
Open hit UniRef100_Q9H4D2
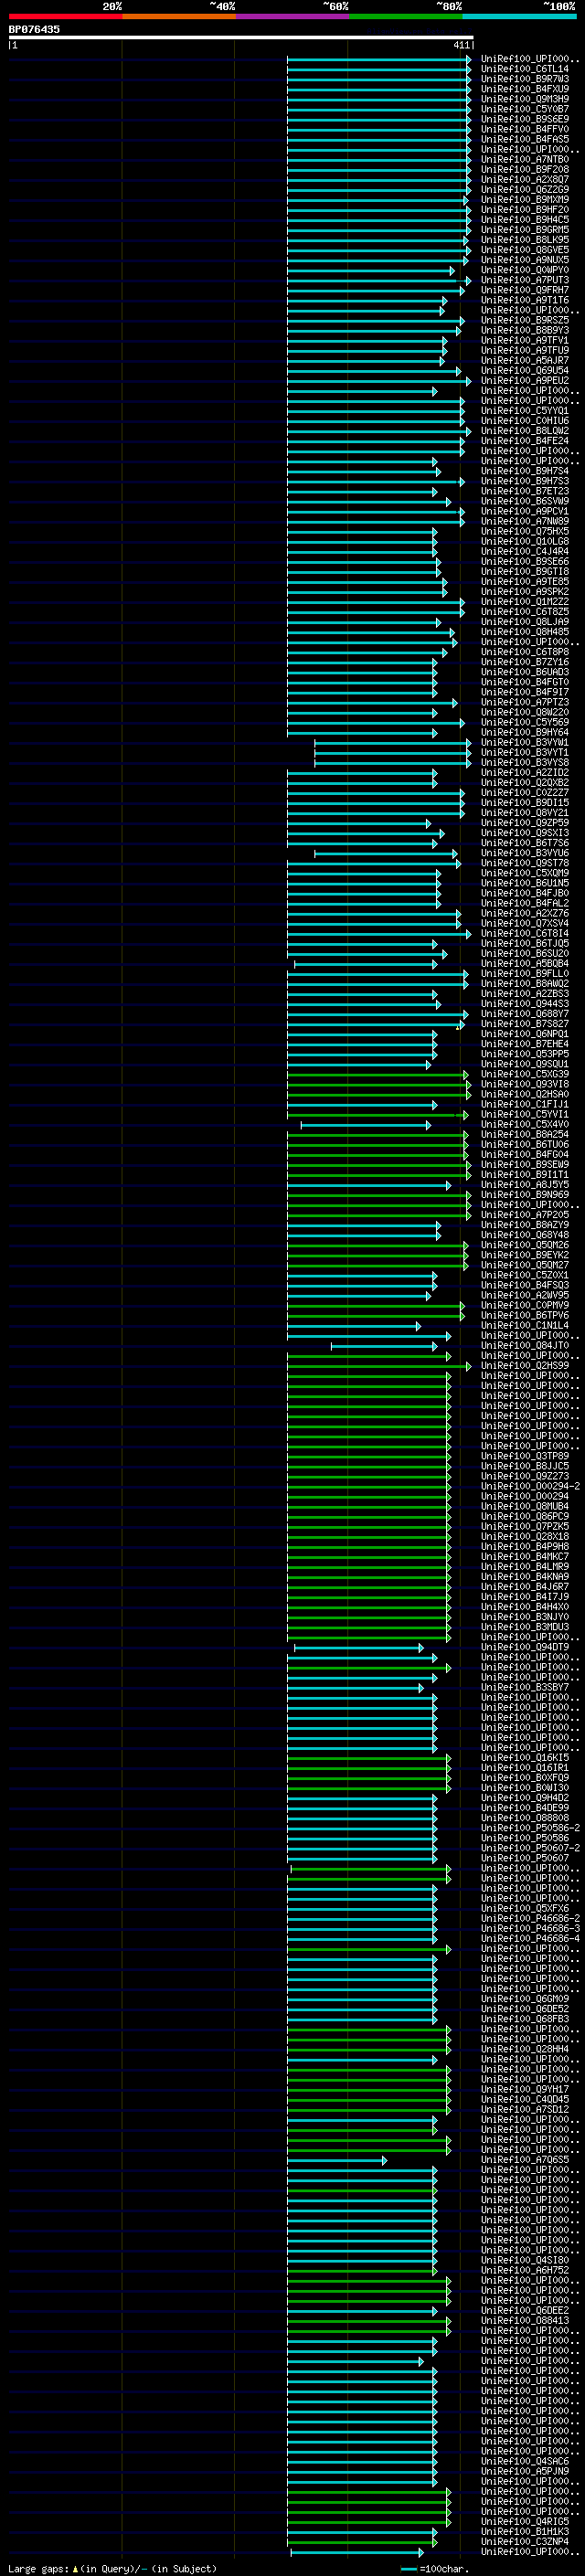(x=524, y=1798)
